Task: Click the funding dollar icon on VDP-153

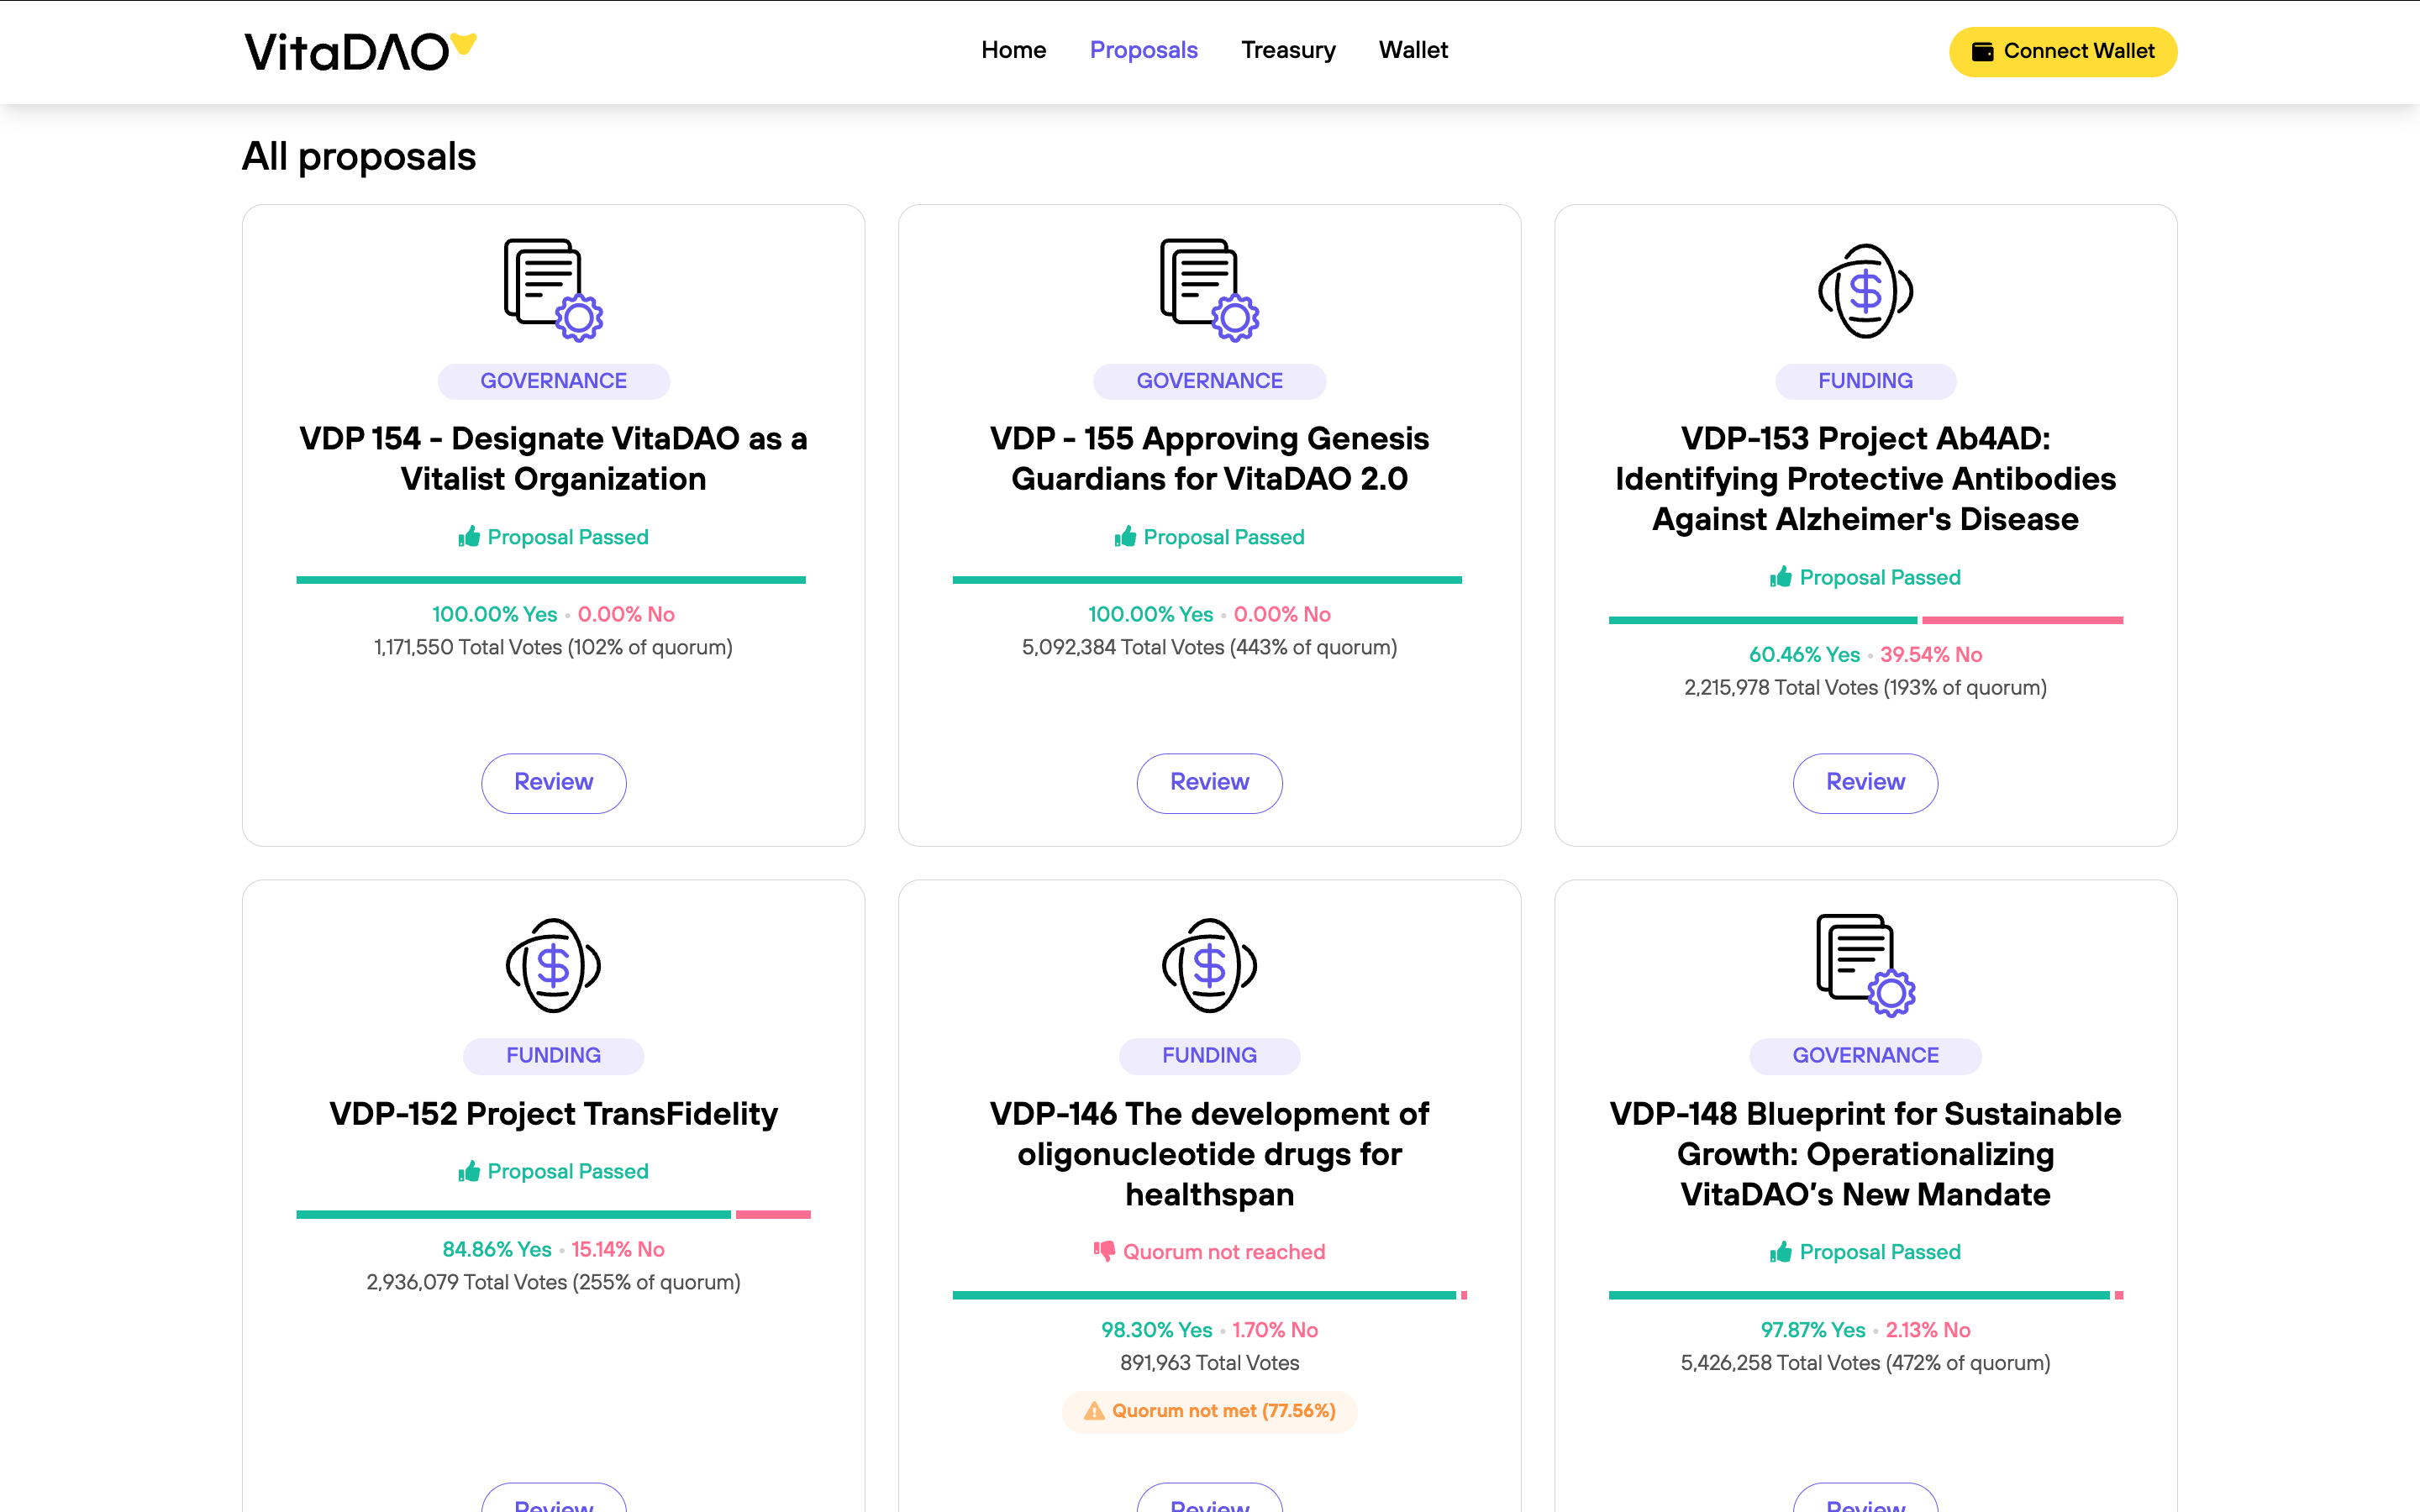Action: 1865,291
